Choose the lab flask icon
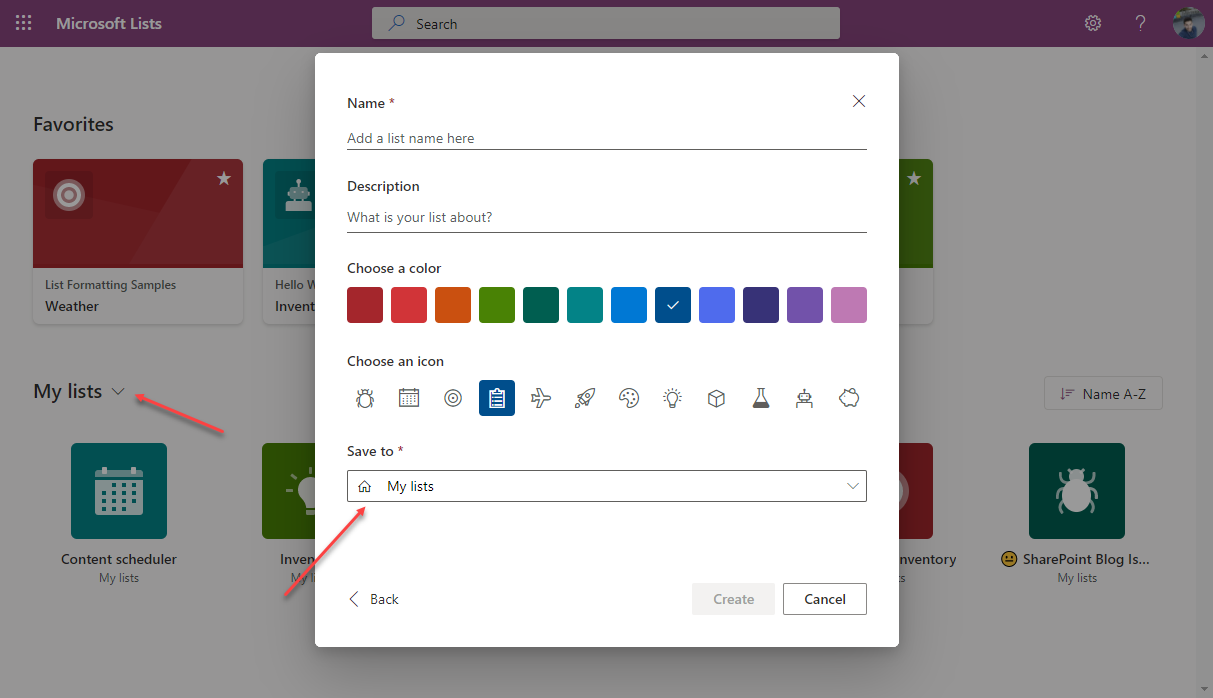The height and width of the screenshot is (698, 1213). point(761,397)
